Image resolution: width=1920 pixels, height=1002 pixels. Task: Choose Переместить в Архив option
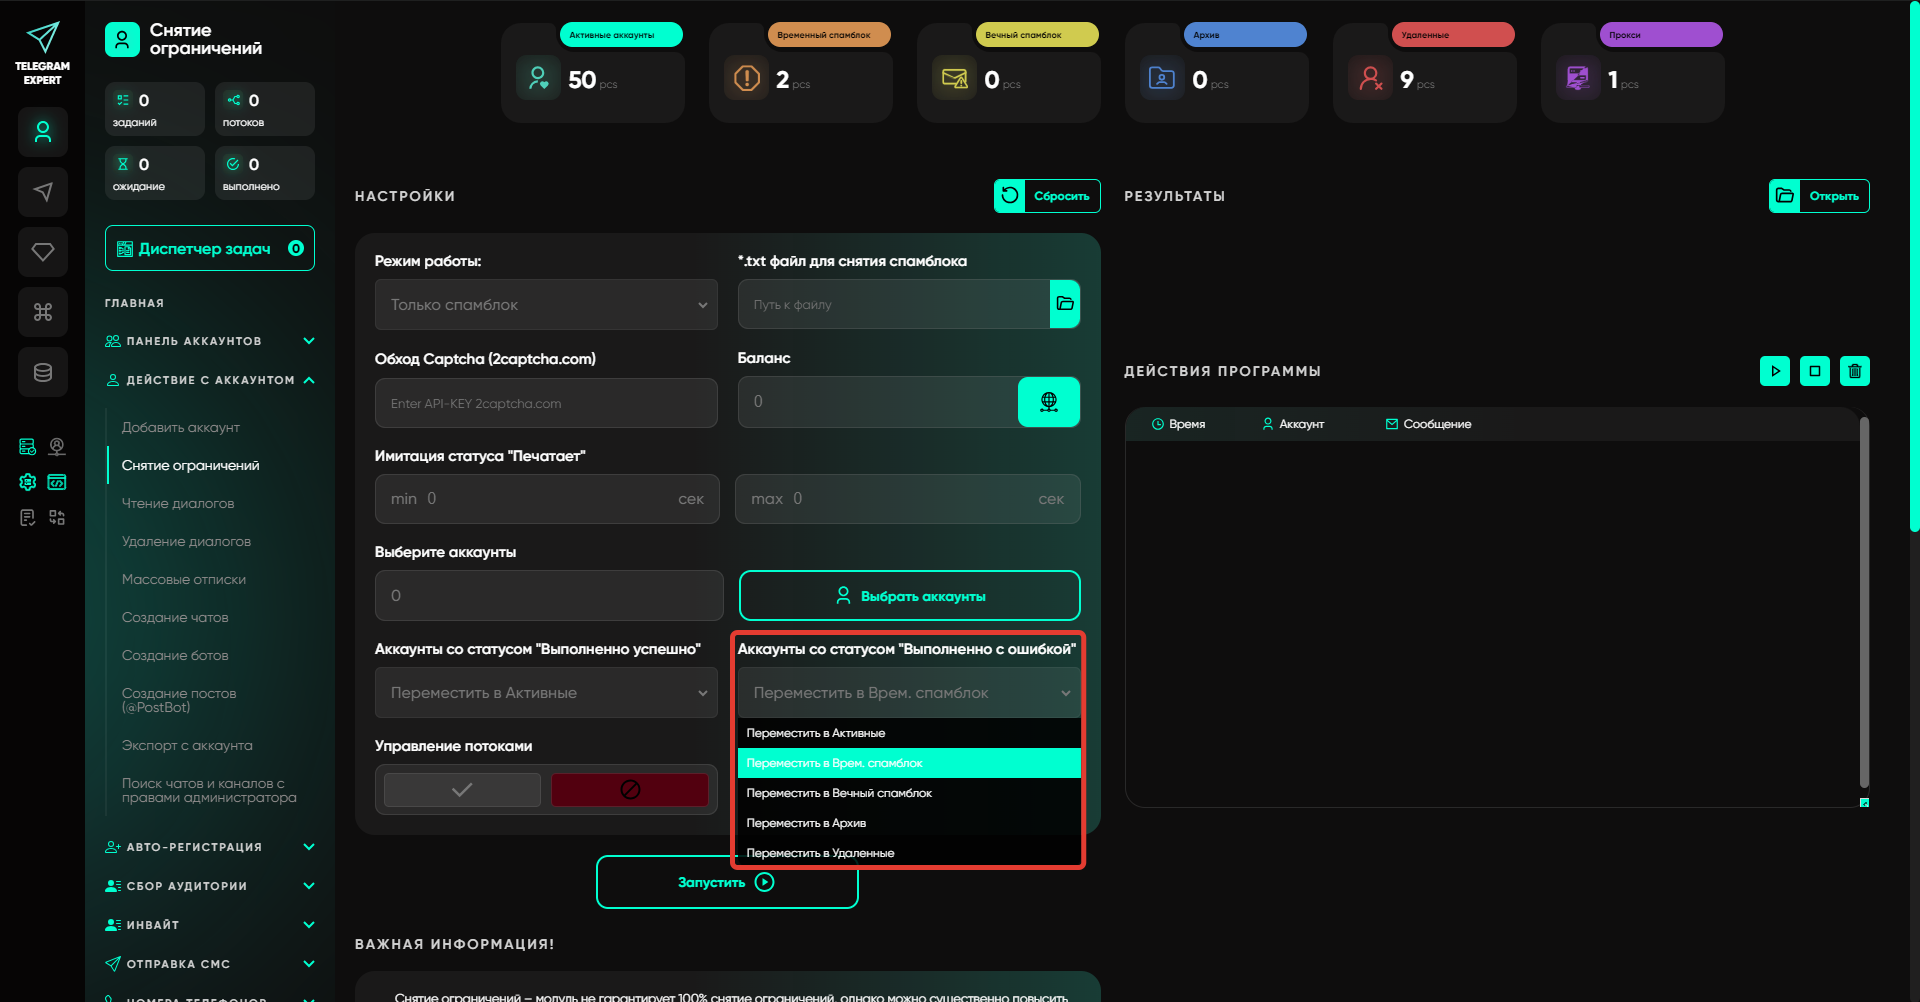(909, 823)
